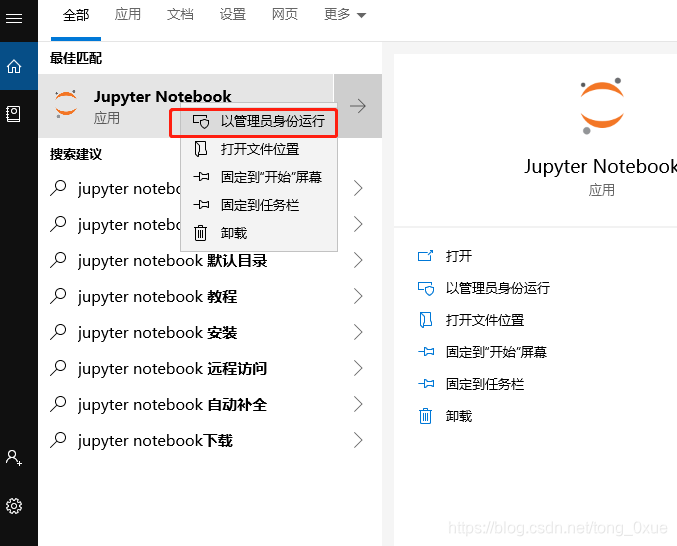Choose 卸载 in the context menu

(259, 233)
